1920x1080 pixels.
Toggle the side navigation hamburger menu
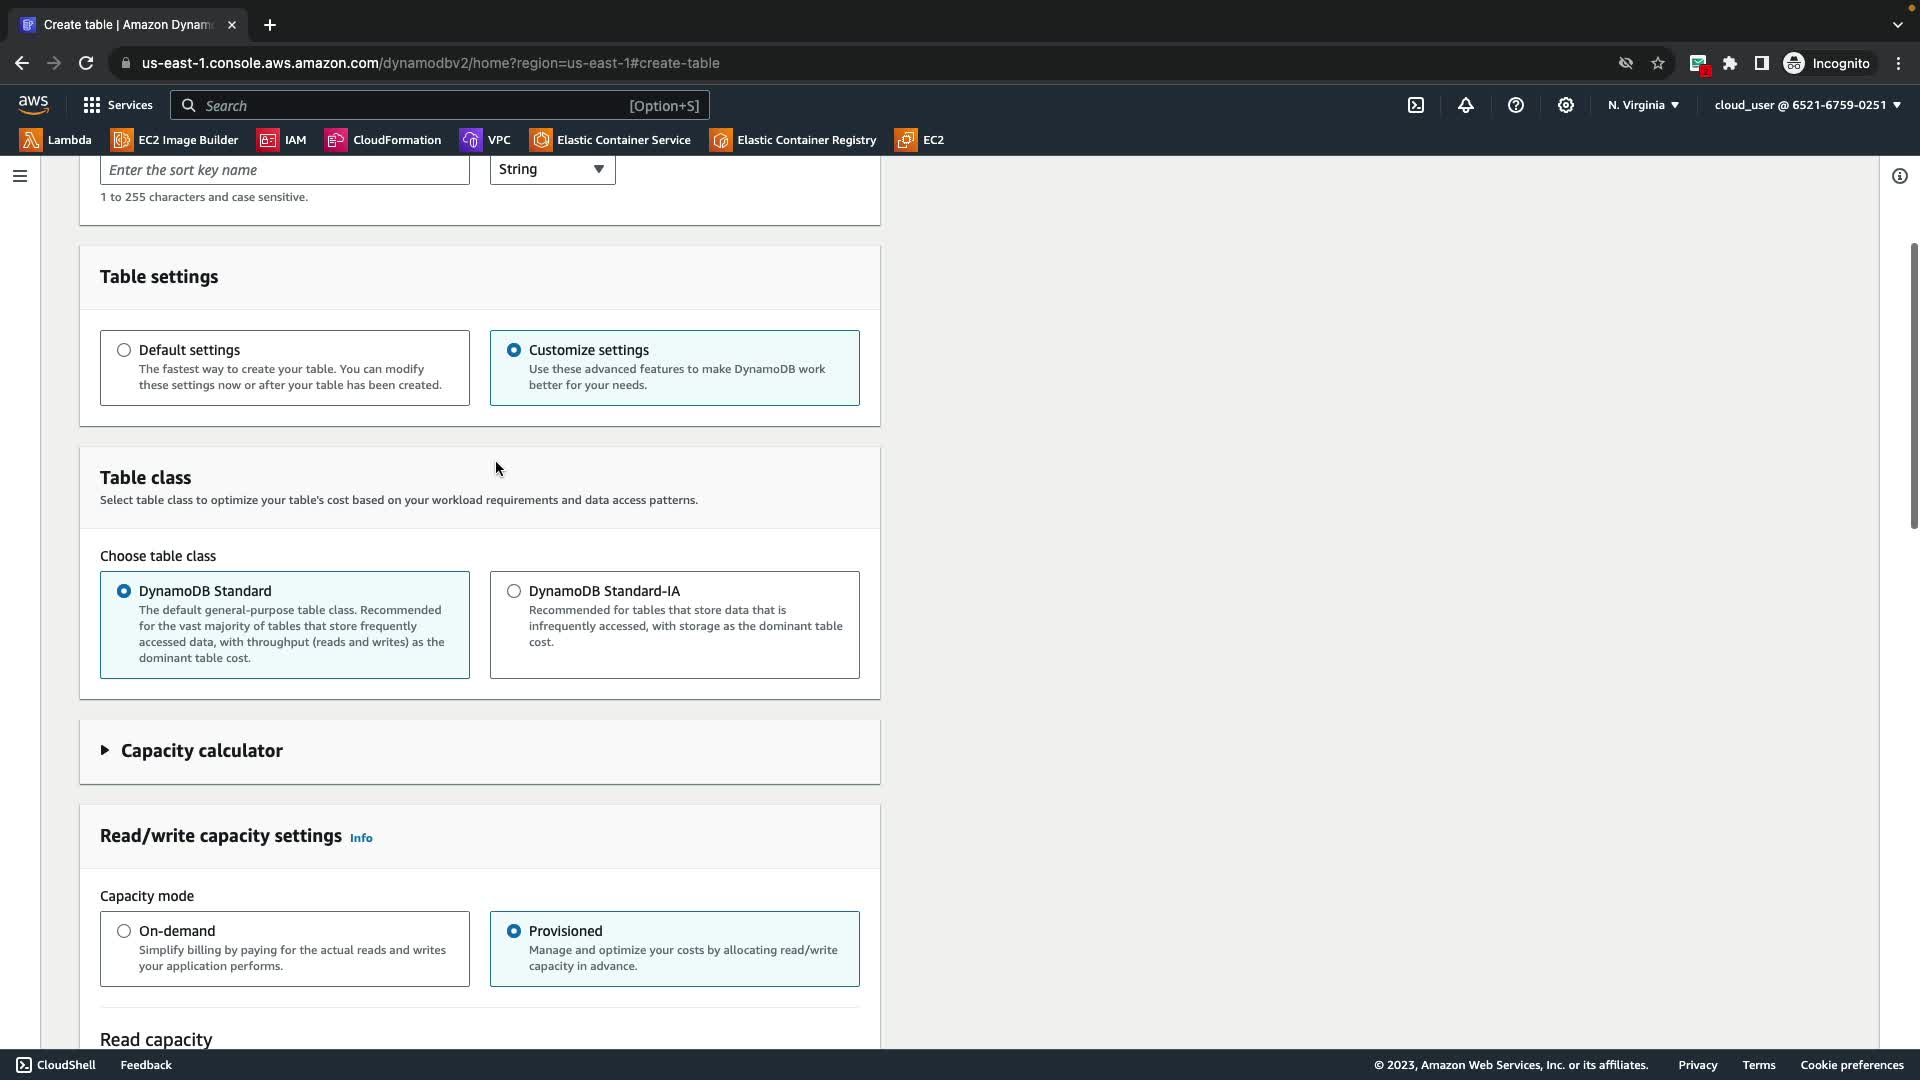pyautogui.click(x=20, y=176)
